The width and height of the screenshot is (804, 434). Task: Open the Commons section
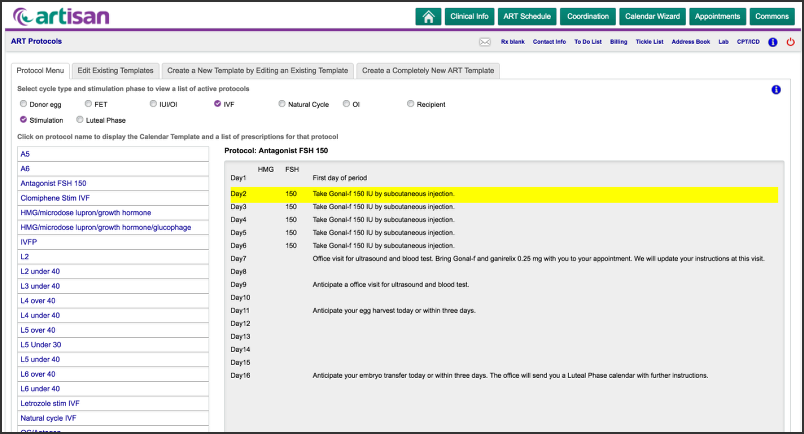[x=772, y=16]
